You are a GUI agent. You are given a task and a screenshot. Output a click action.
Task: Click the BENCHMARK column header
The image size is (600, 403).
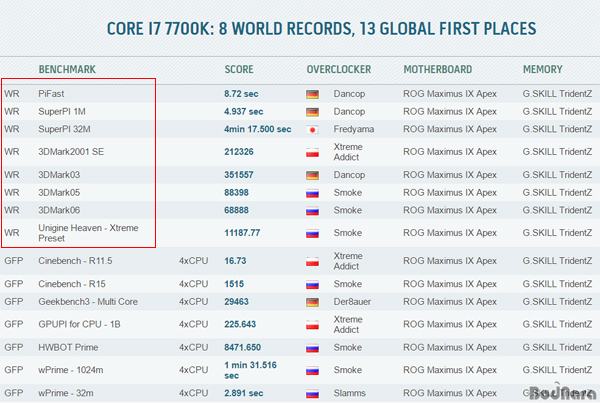(67, 69)
